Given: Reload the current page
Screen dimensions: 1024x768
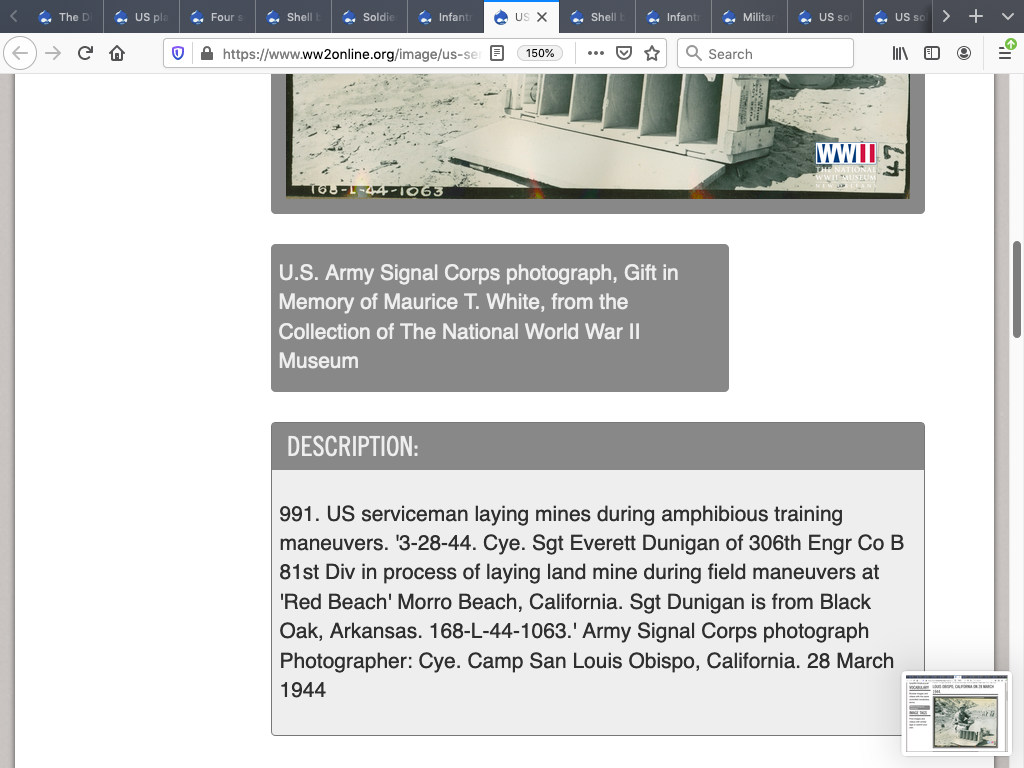Looking at the screenshot, I should point(85,54).
